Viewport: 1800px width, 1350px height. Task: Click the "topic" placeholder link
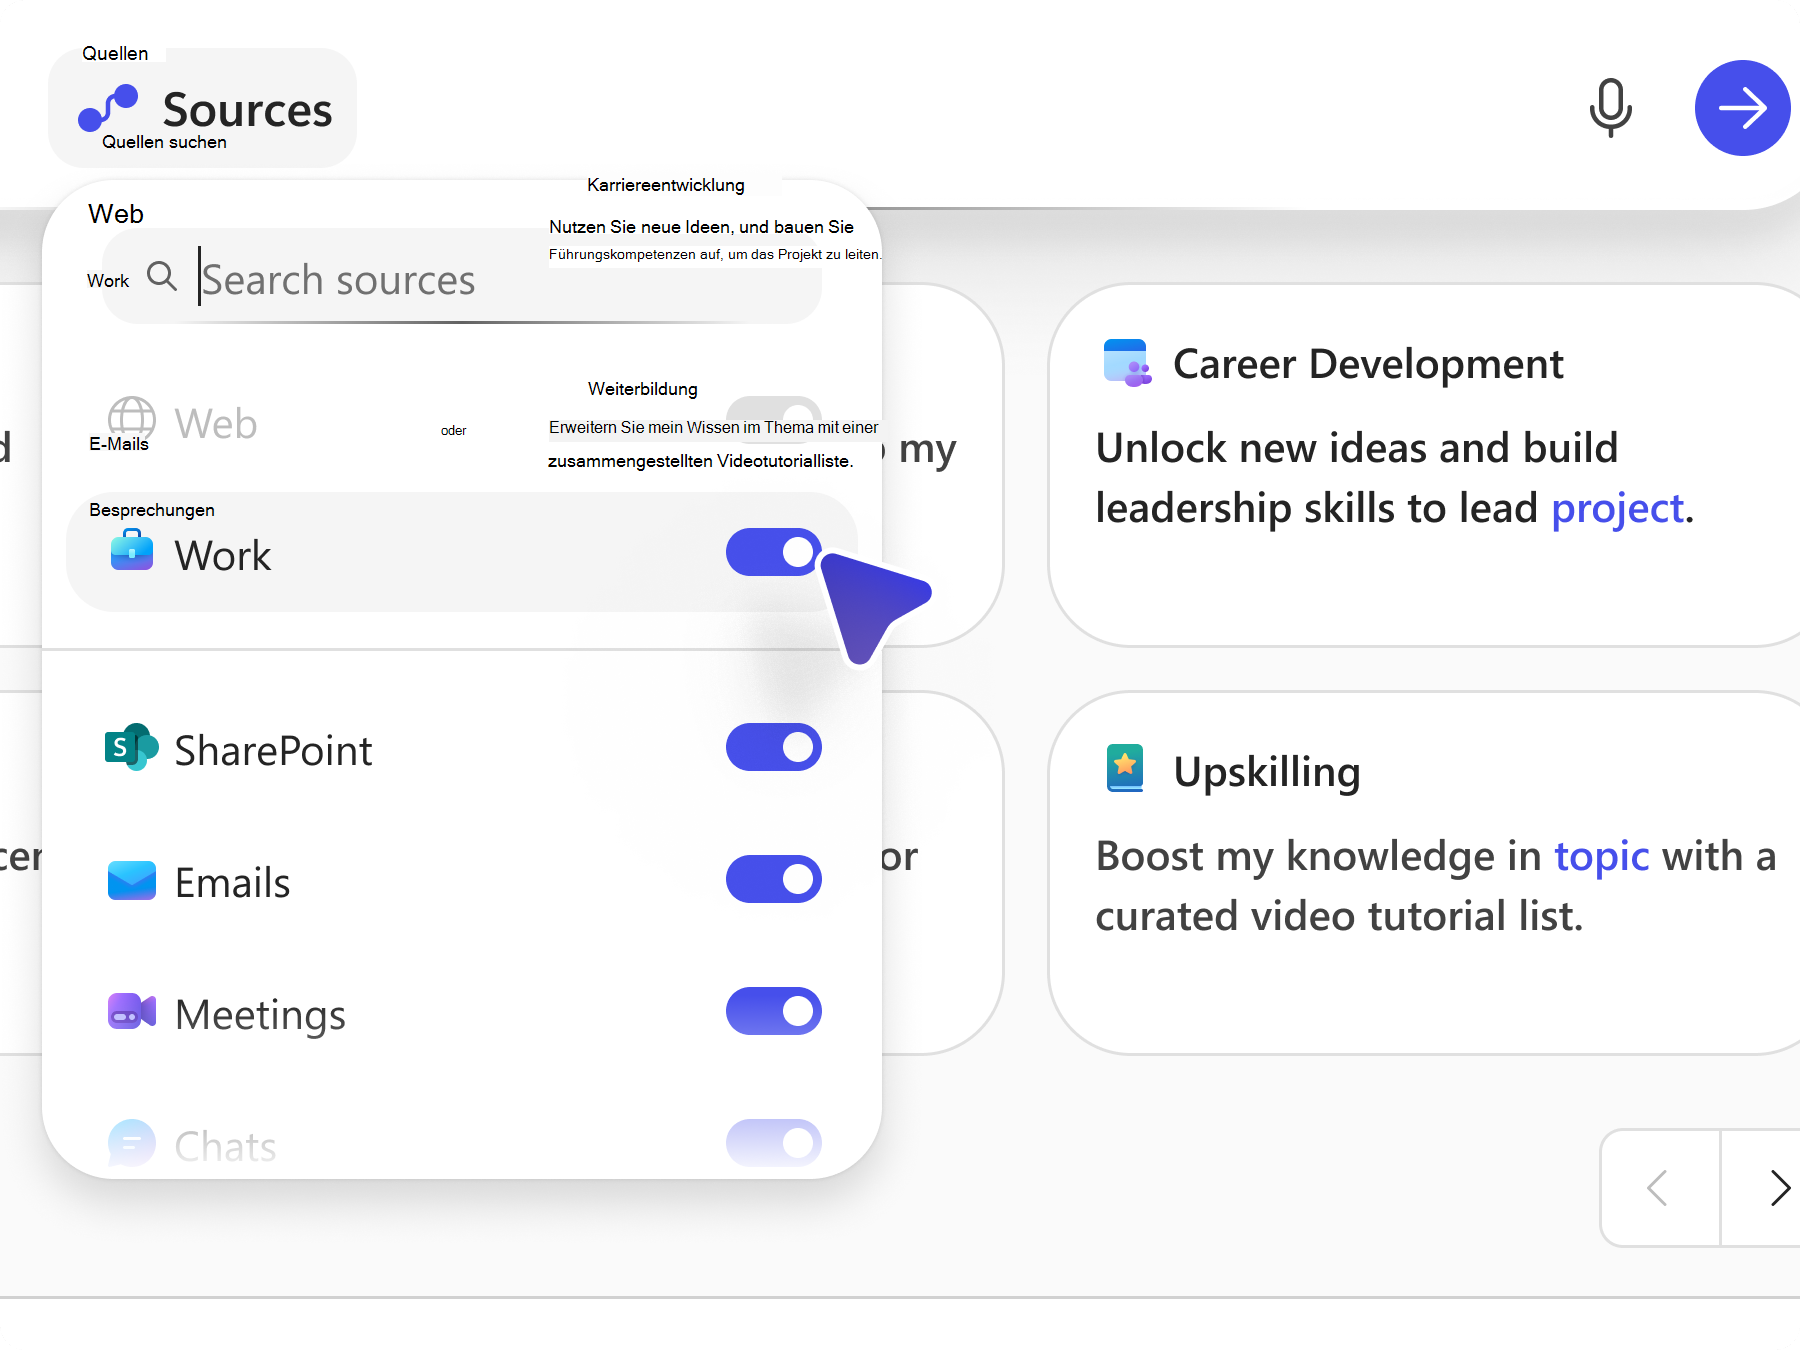click(1602, 856)
